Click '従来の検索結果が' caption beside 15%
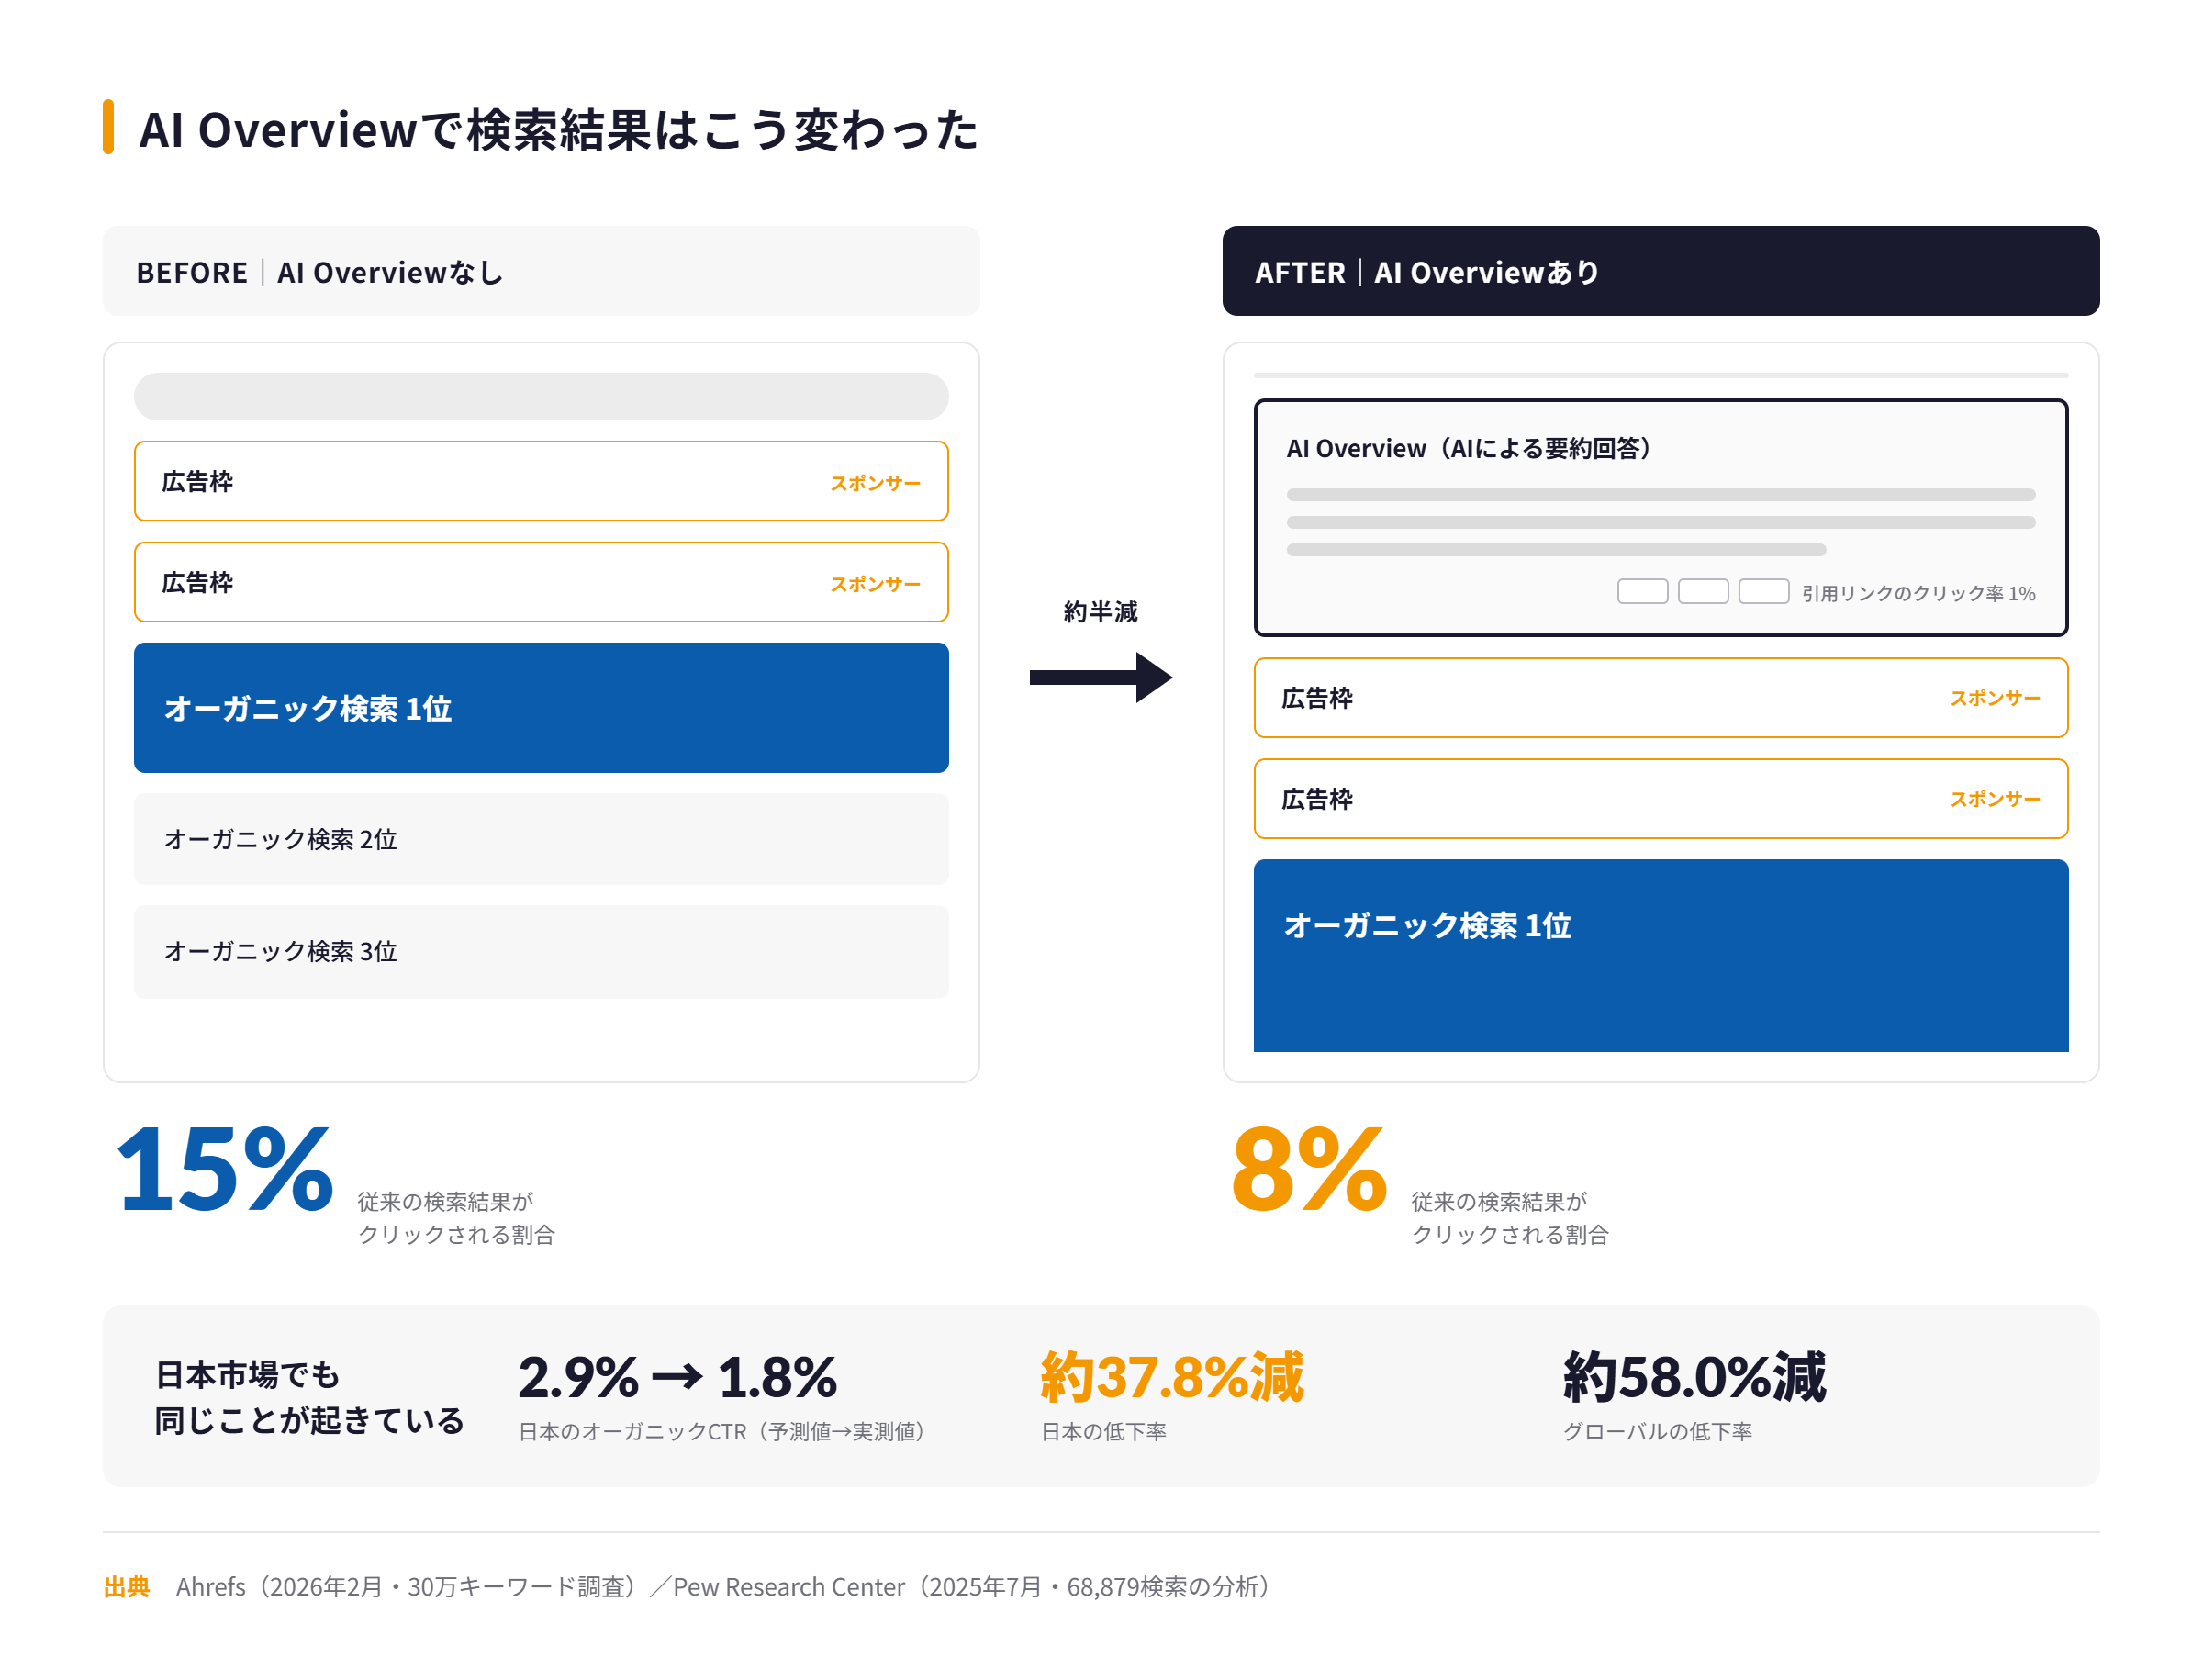 point(445,1201)
